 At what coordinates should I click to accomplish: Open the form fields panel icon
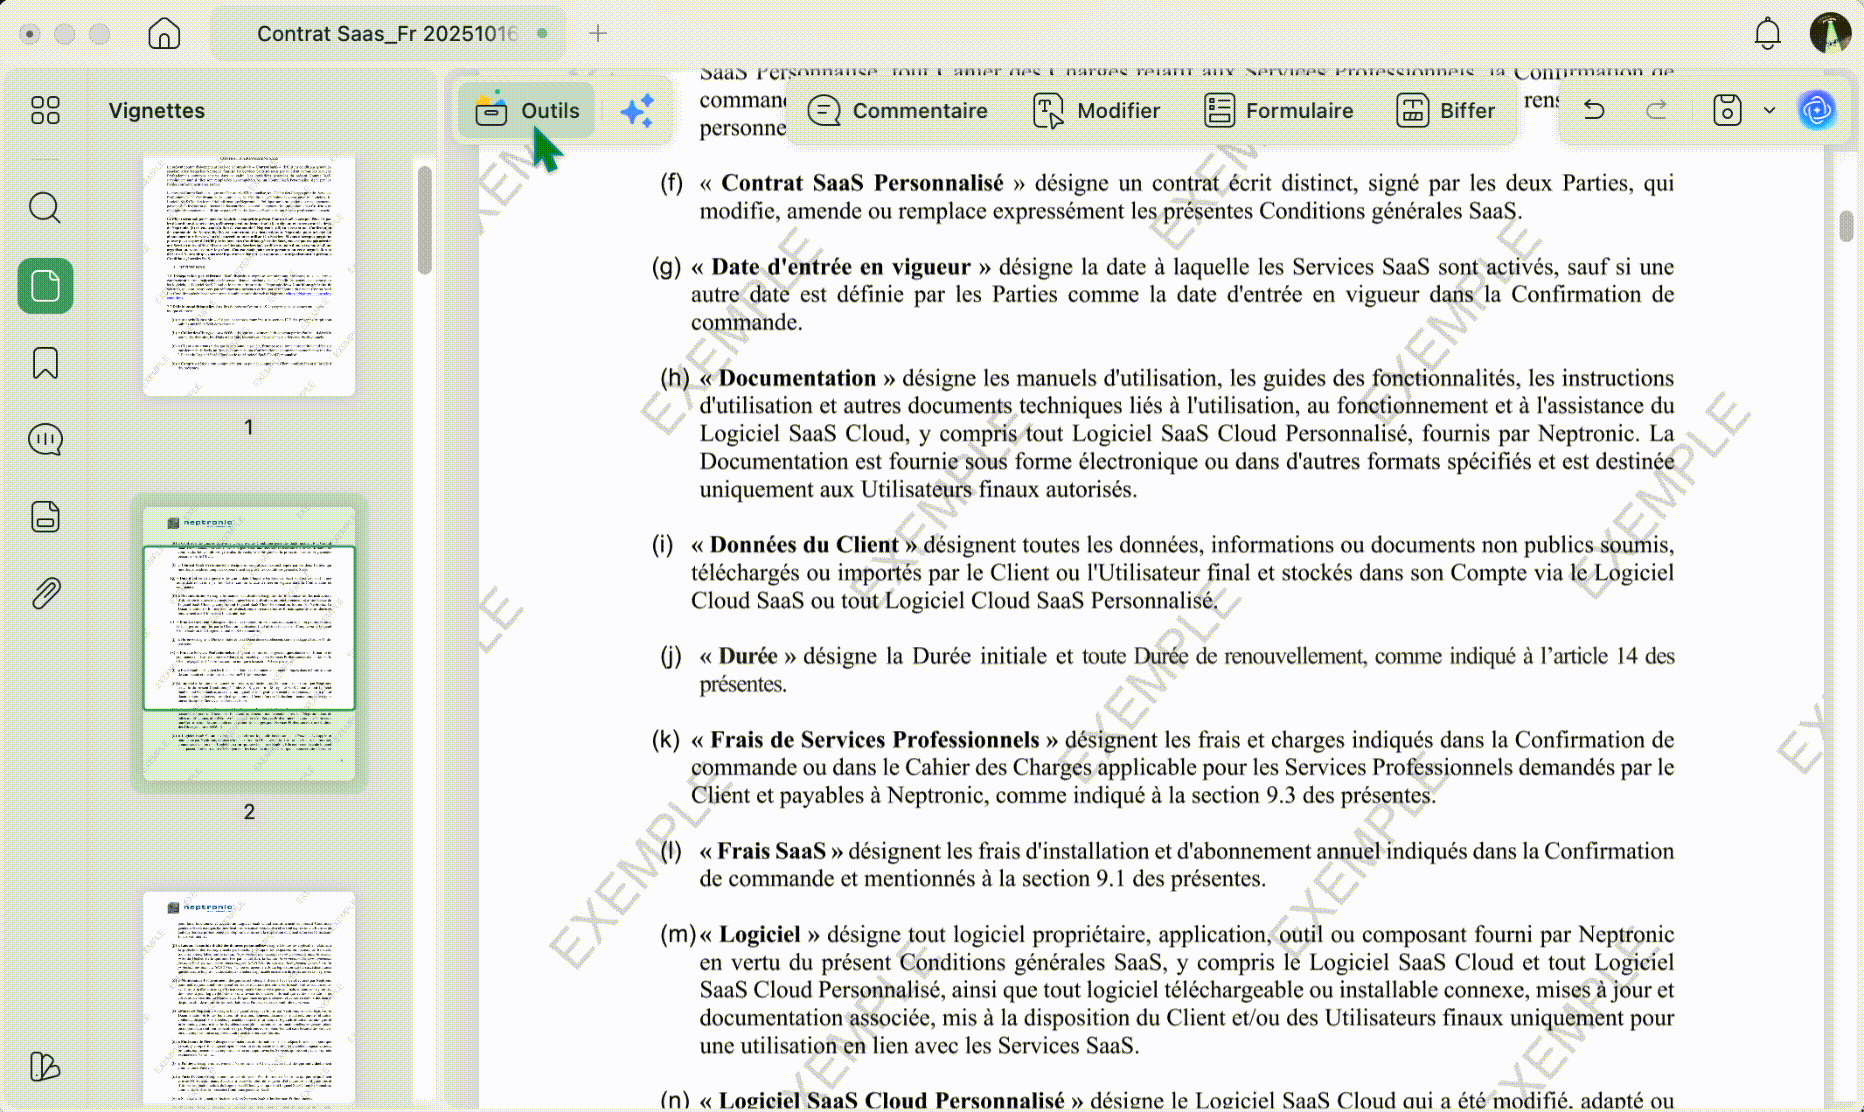[x=45, y=516]
